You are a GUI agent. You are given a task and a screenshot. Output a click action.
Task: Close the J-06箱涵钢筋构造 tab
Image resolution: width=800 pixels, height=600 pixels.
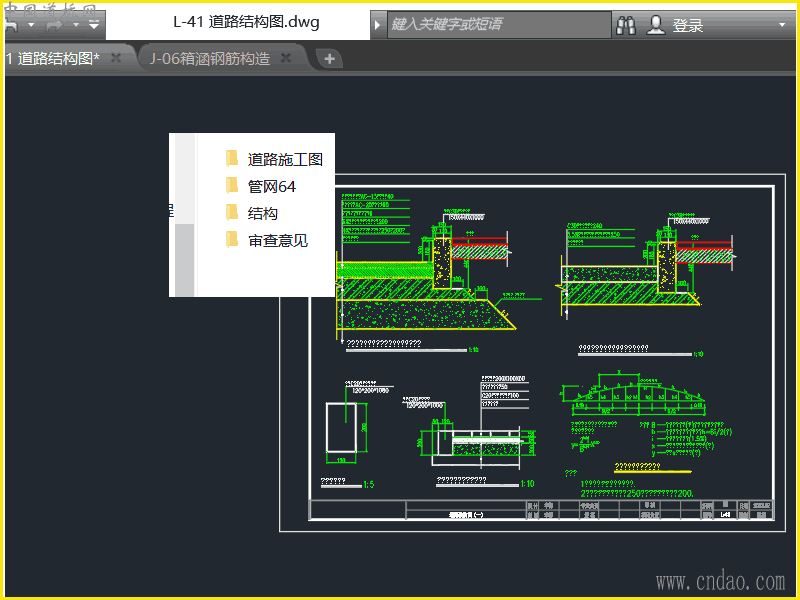tap(286, 58)
